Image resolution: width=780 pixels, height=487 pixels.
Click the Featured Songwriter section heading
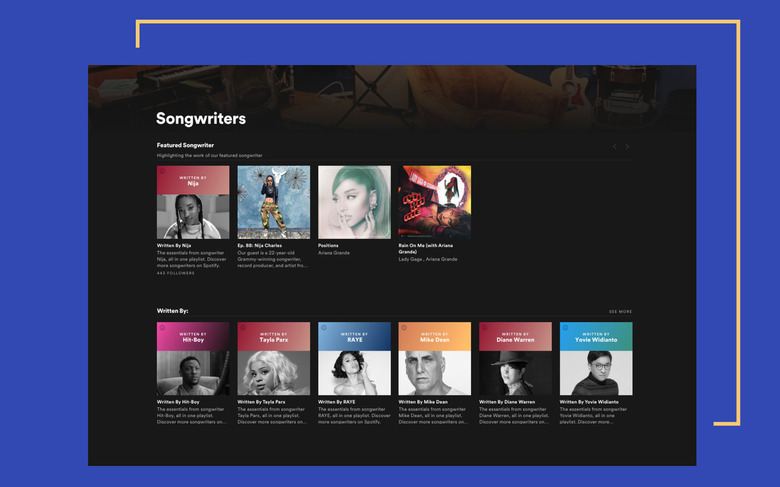[185, 145]
